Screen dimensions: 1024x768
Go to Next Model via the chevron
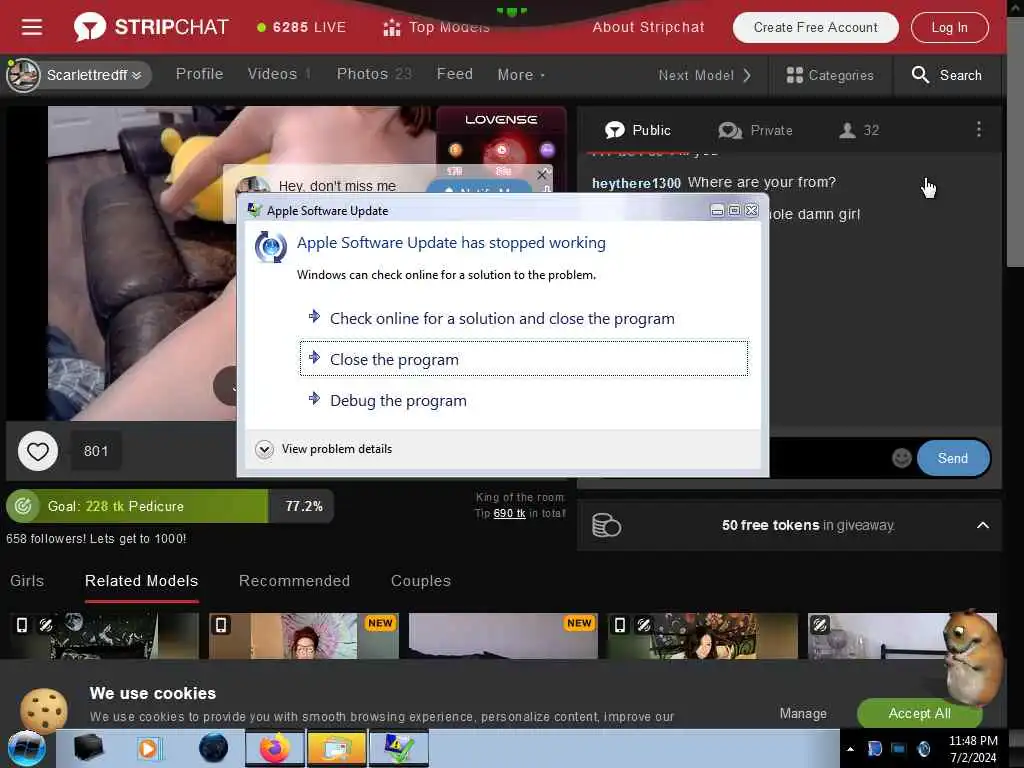click(747, 75)
